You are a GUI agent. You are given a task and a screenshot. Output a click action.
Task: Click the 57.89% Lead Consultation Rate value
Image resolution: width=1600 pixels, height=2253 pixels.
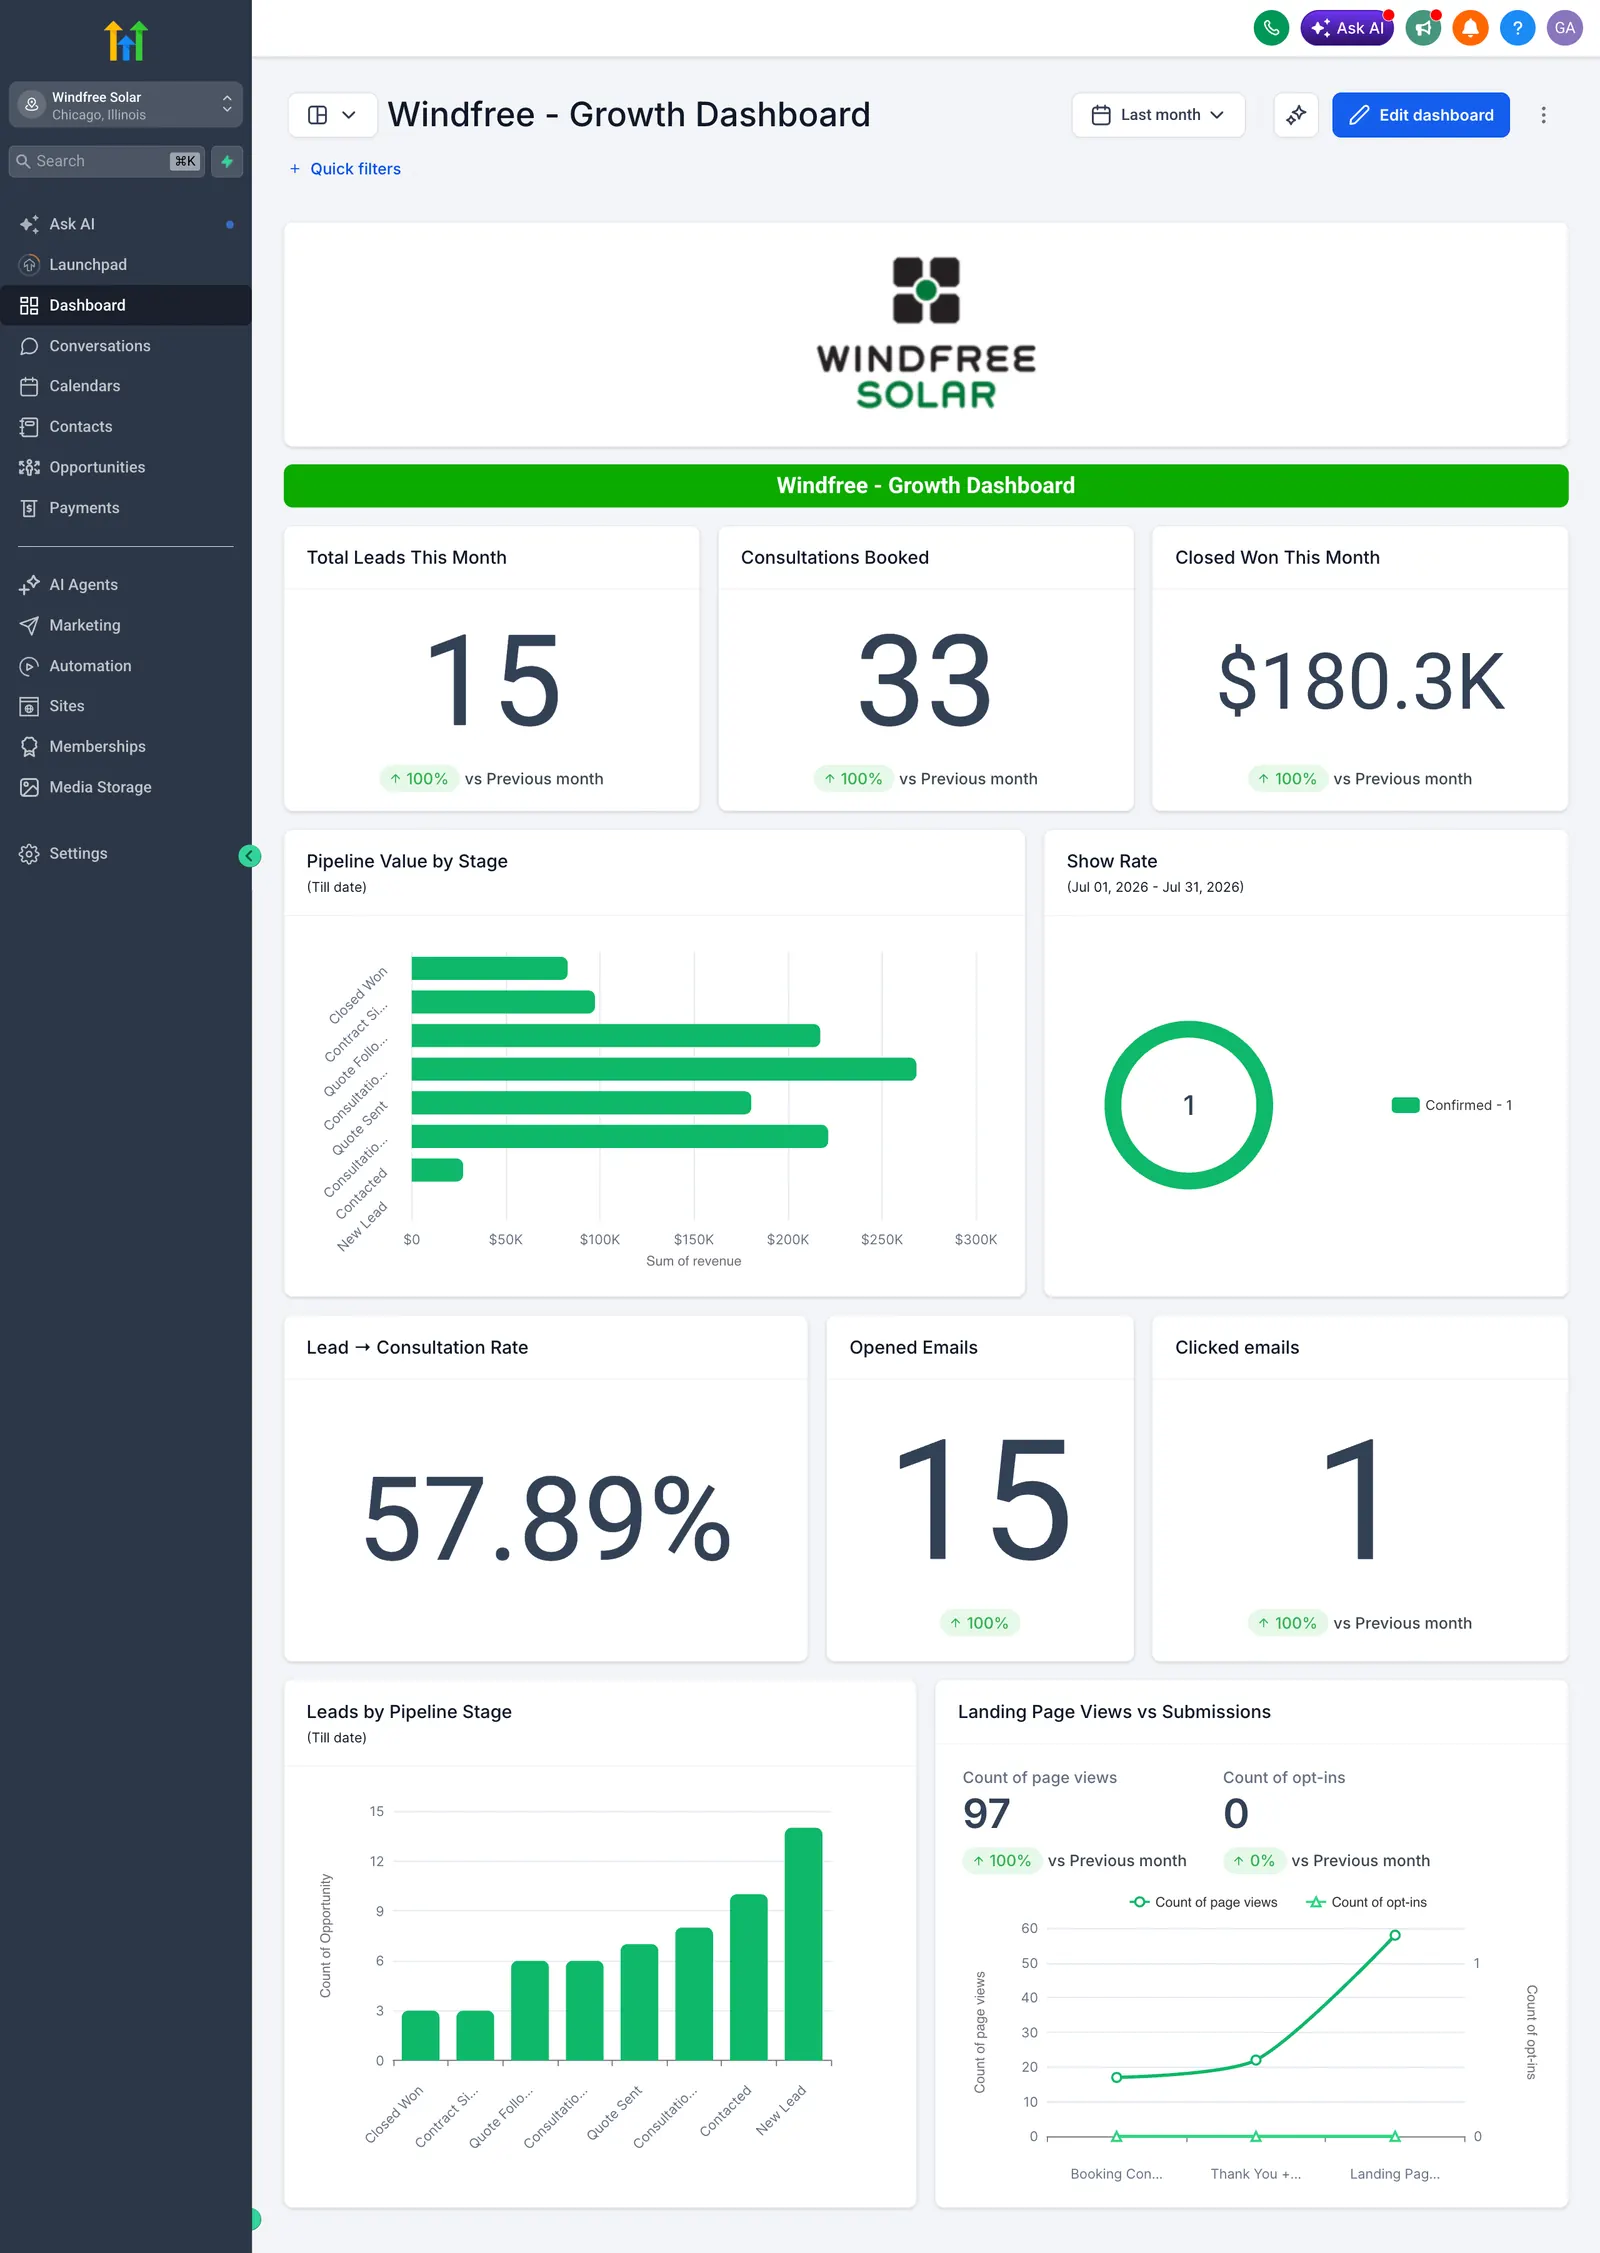(547, 1518)
